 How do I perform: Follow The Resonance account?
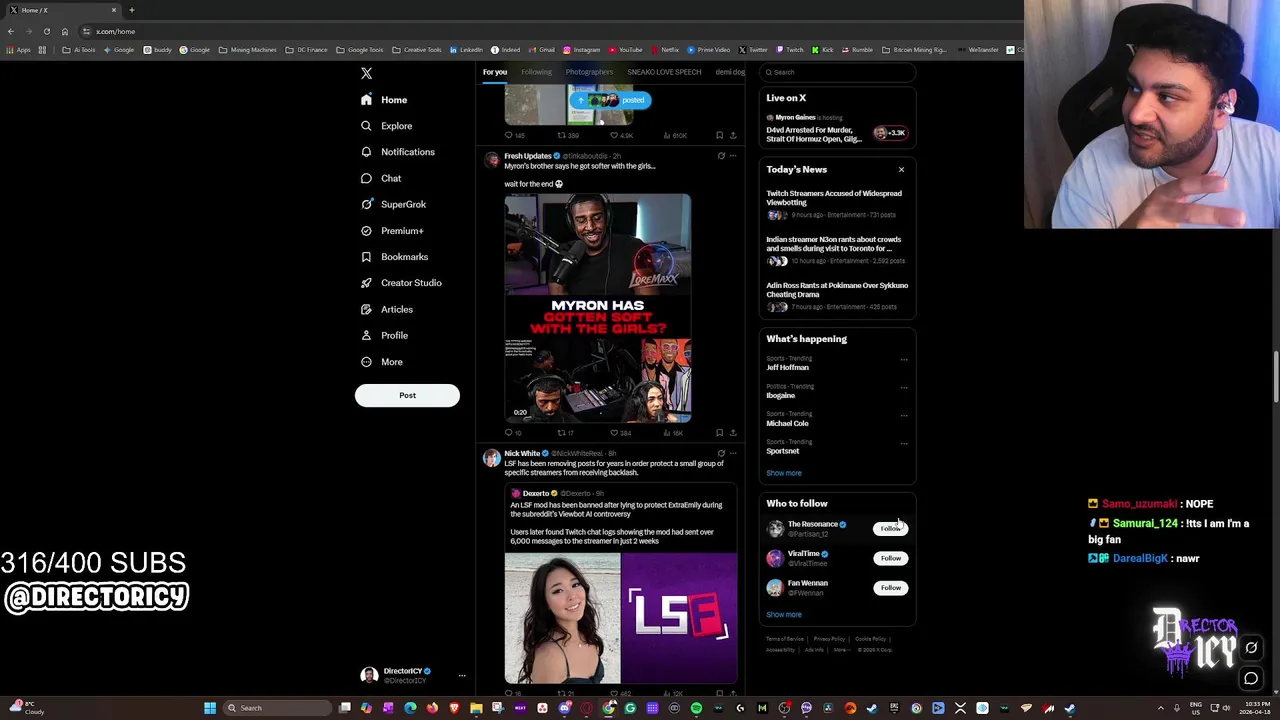click(x=890, y=528)
